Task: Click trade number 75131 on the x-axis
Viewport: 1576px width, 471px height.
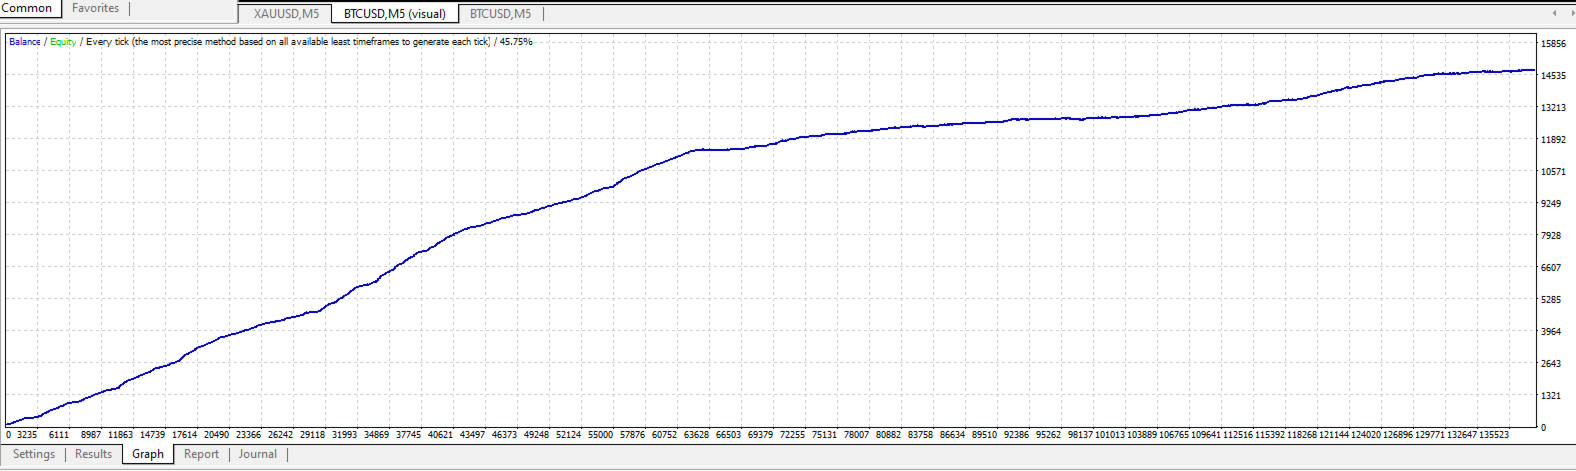Action: (x=824, y=435)
